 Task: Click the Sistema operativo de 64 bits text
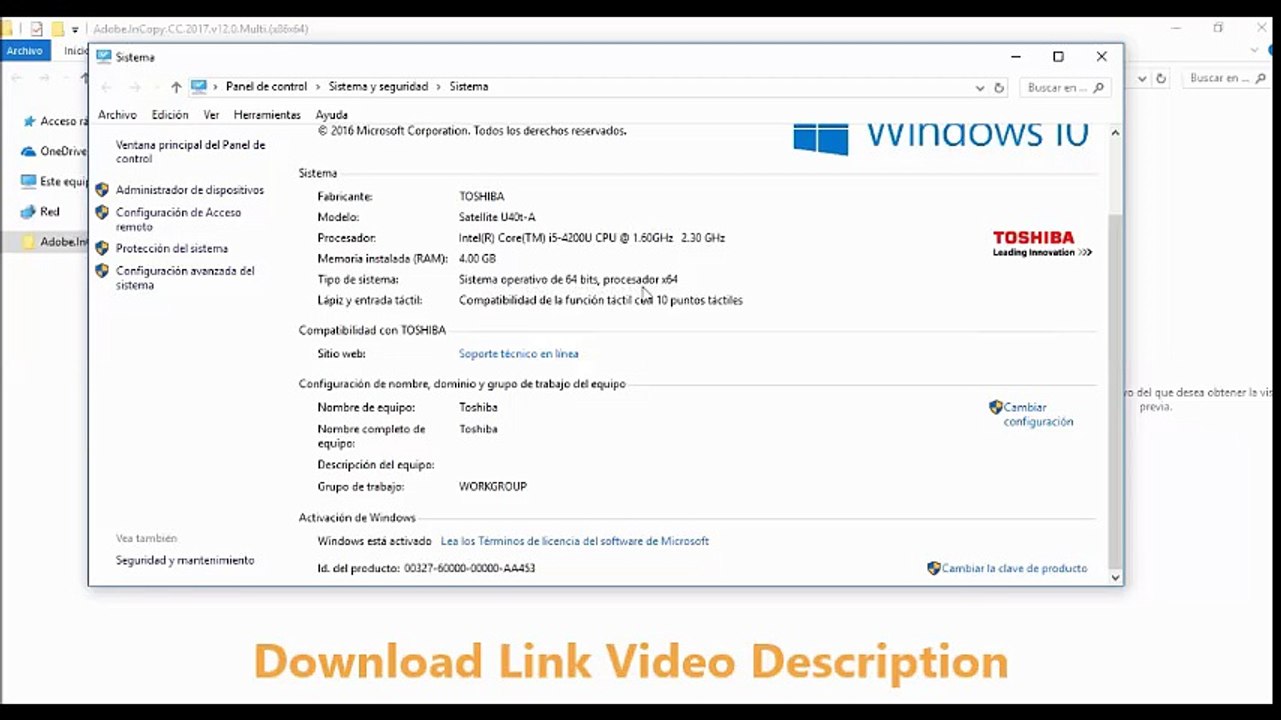coord(568,280)
